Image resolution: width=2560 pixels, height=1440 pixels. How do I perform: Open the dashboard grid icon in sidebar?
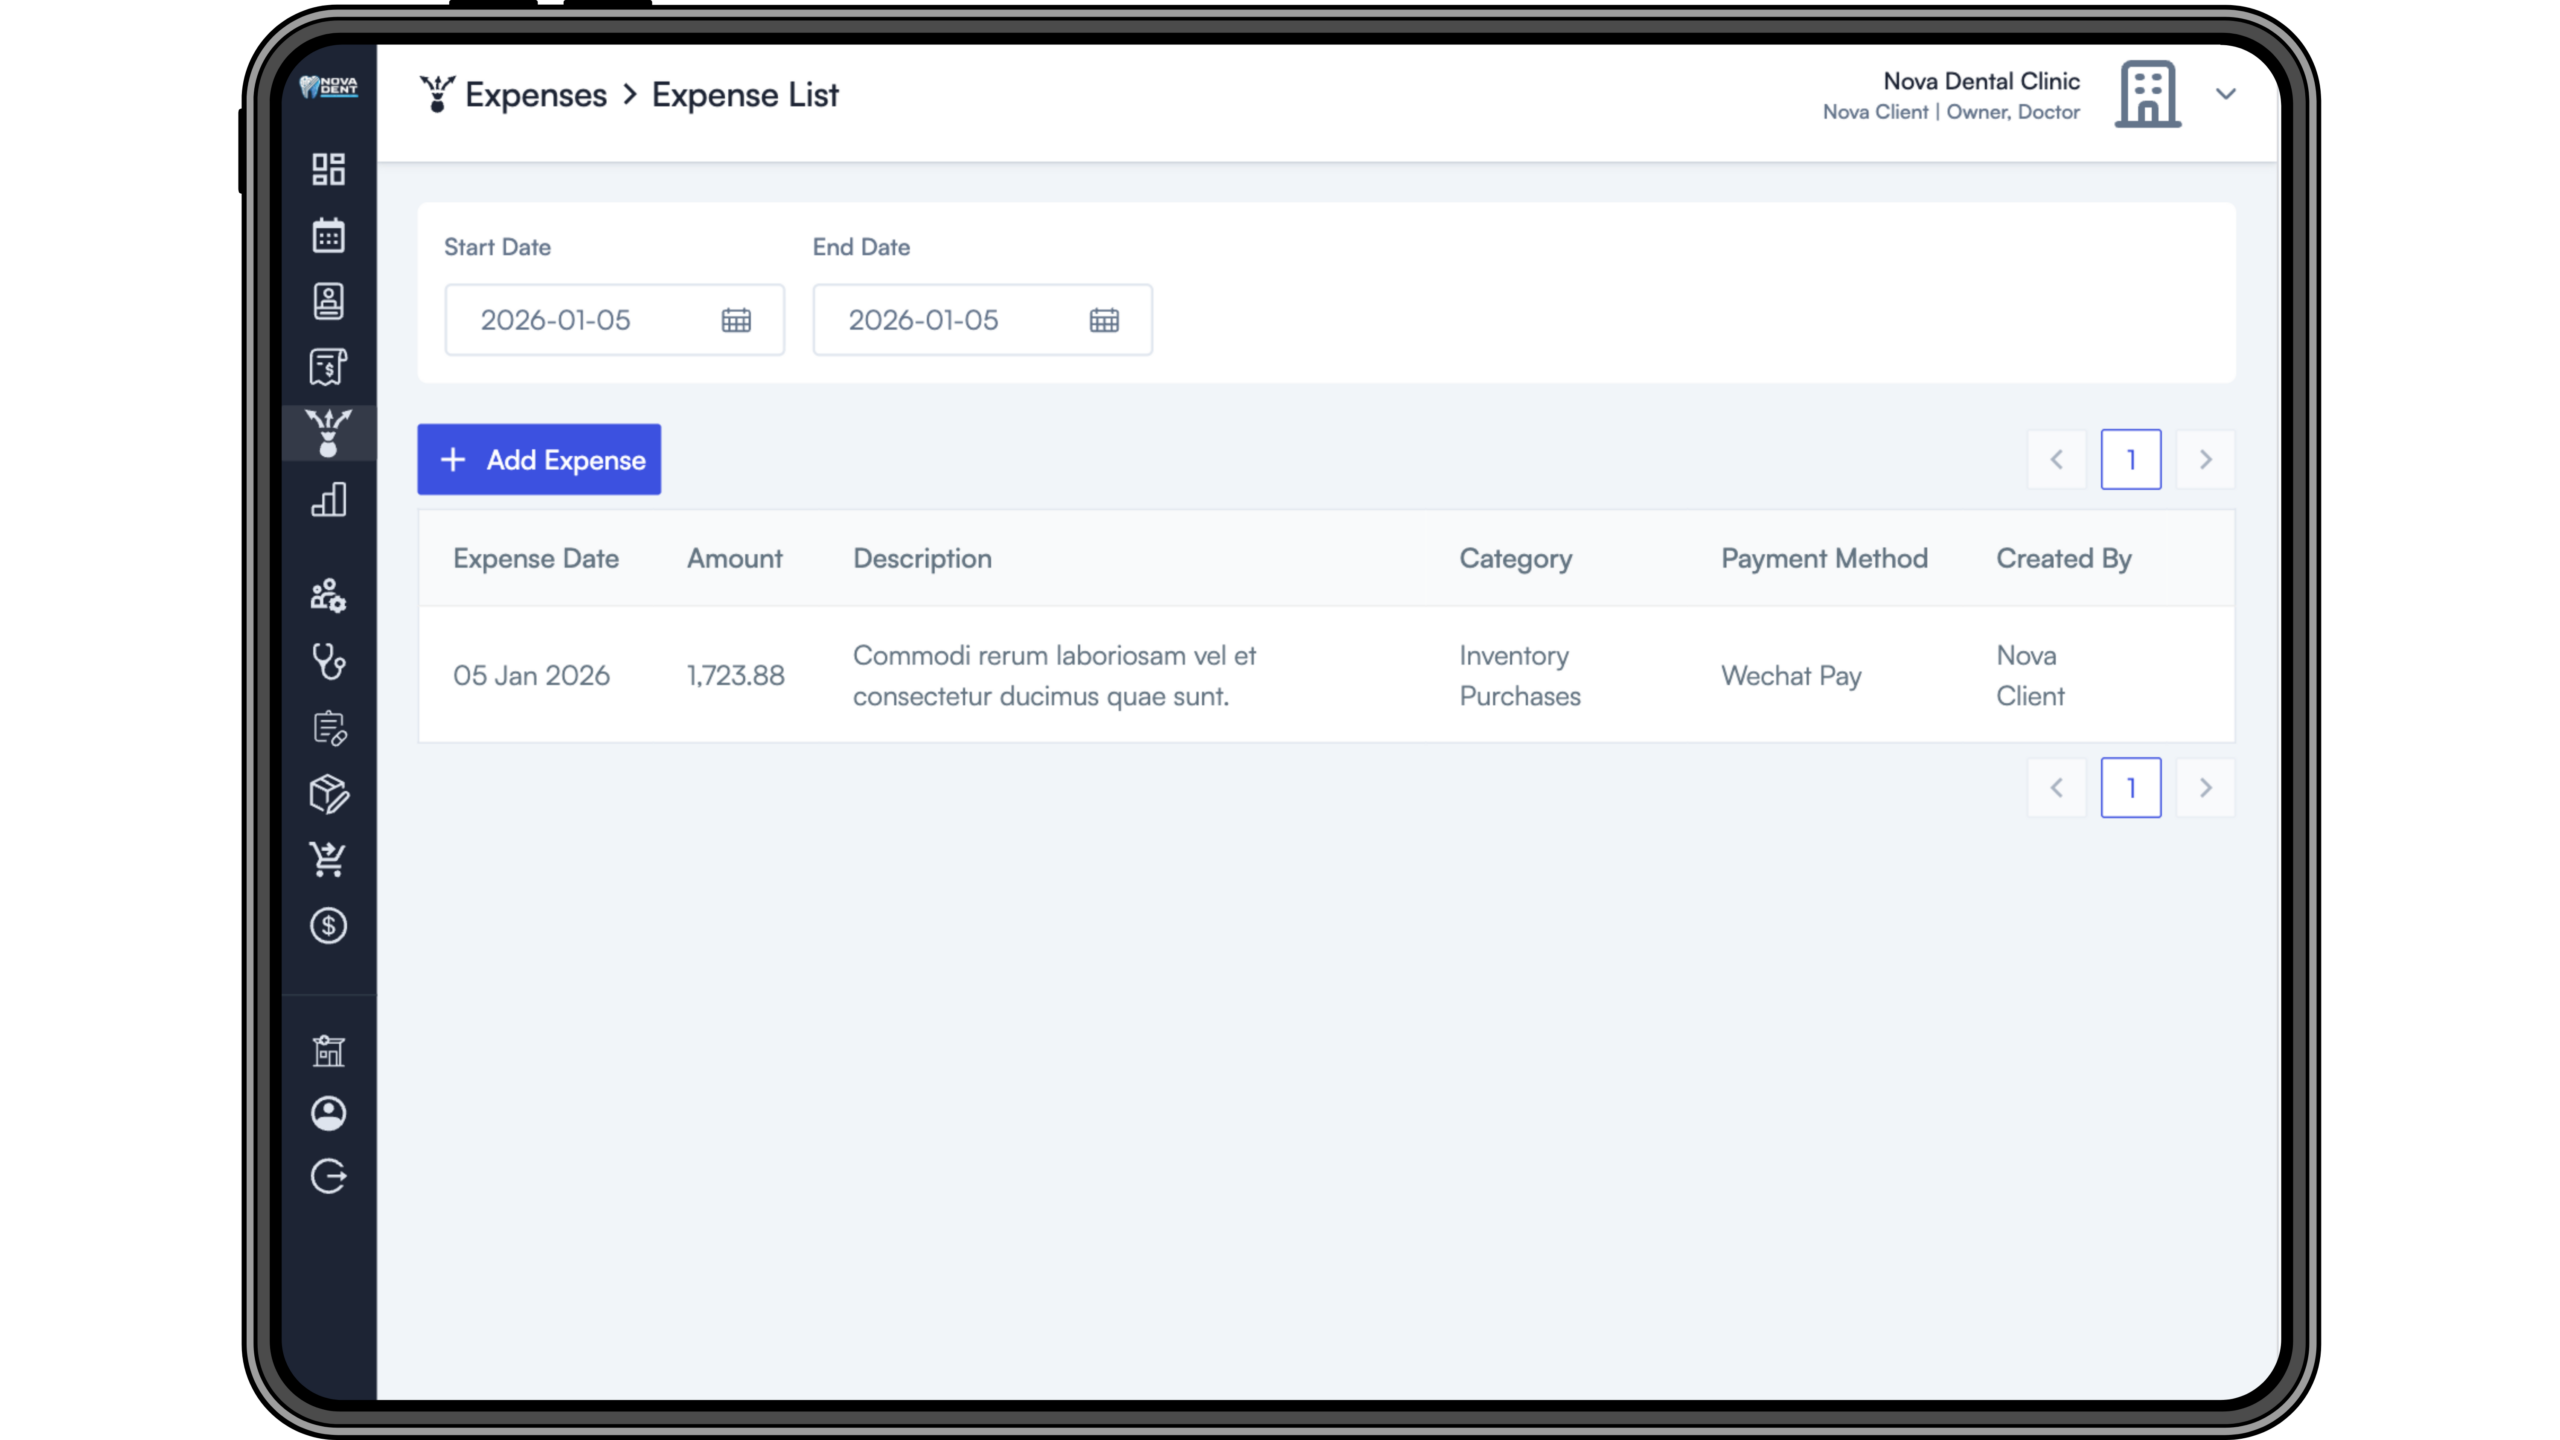pyautogui.click(x=328, y=169)
